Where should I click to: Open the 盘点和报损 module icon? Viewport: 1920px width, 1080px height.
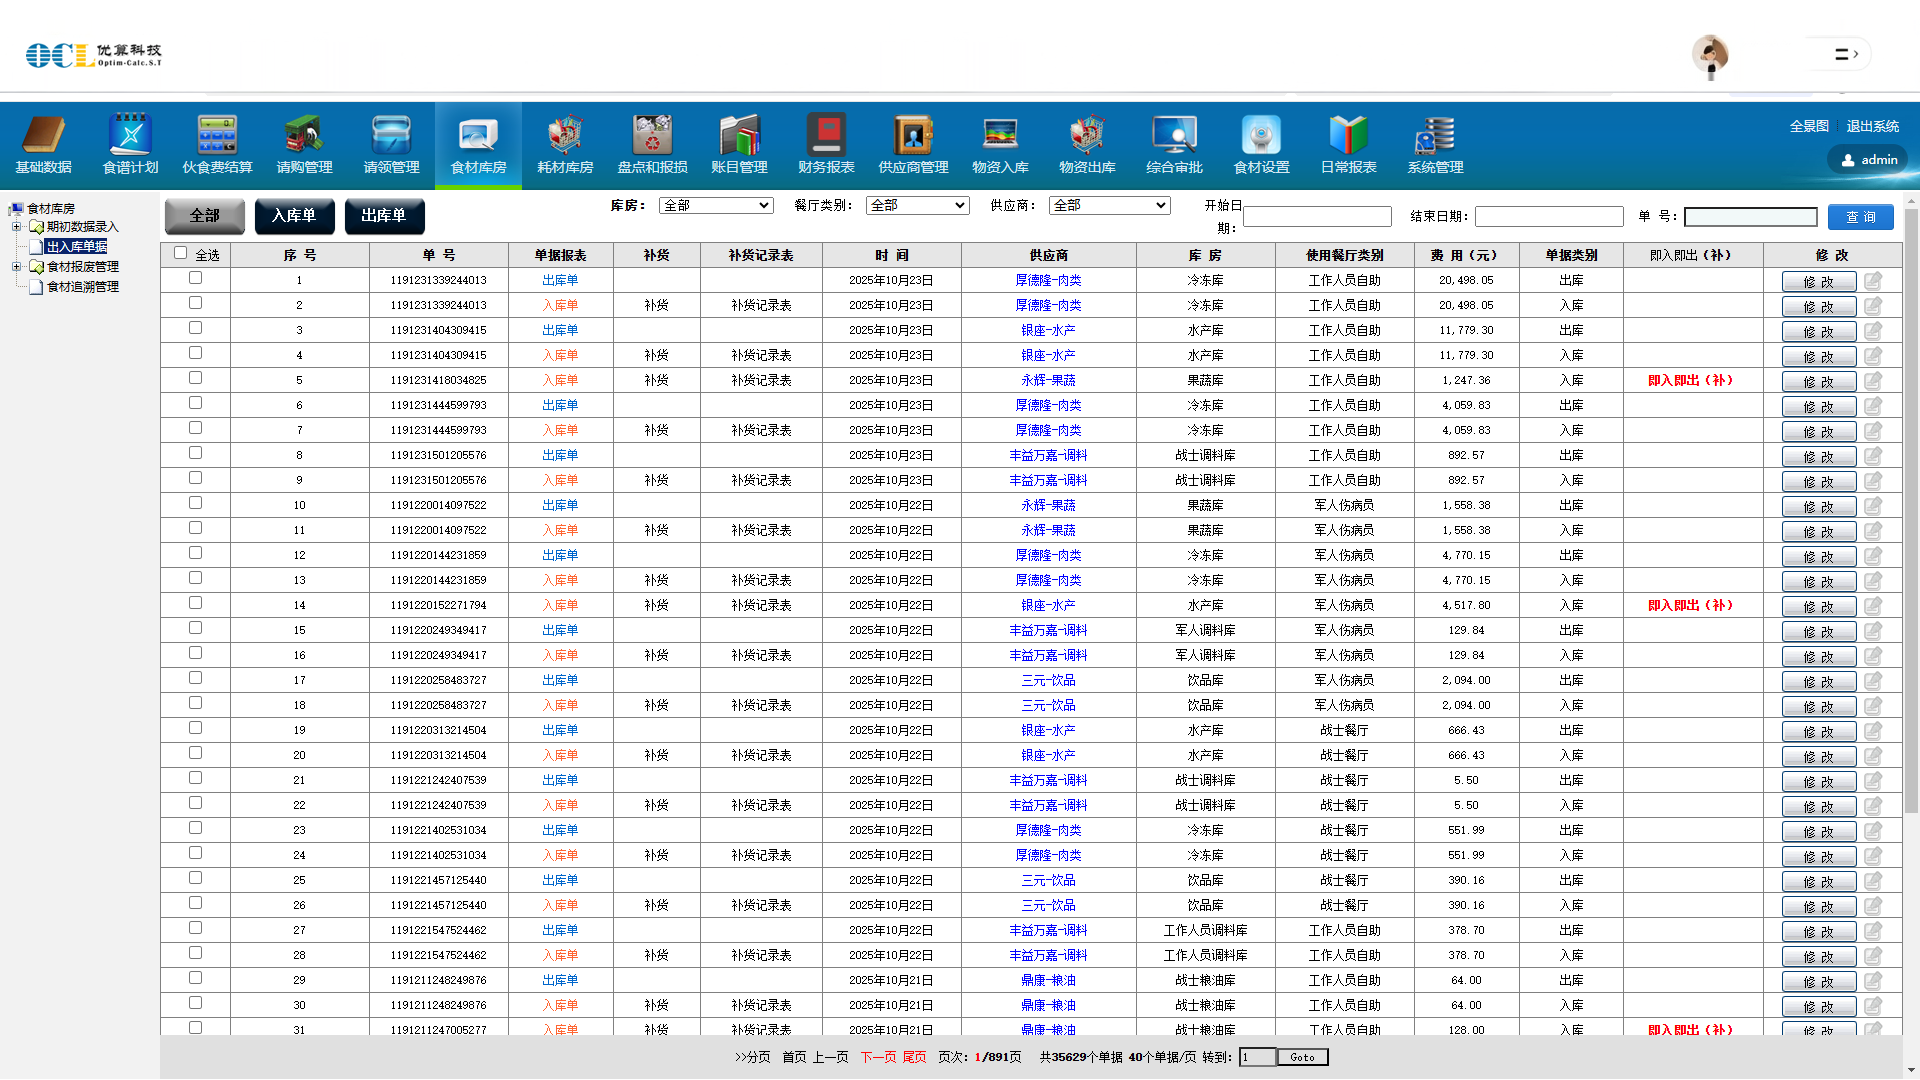(652, 135)
